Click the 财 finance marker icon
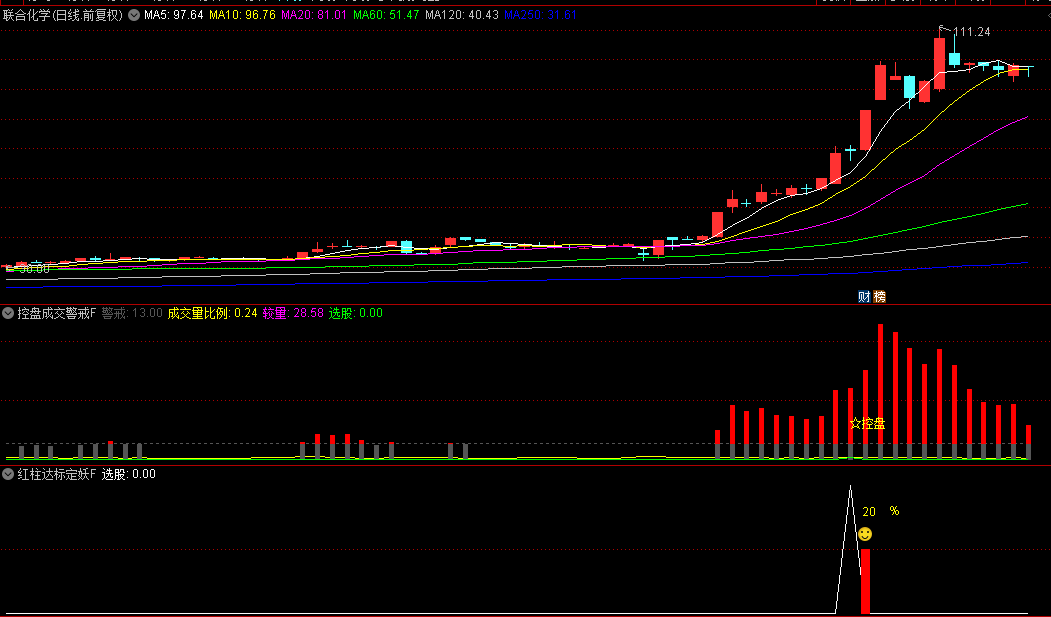Image resolution: width=1051 pixels, height=617 pixels. pos(865,297)
